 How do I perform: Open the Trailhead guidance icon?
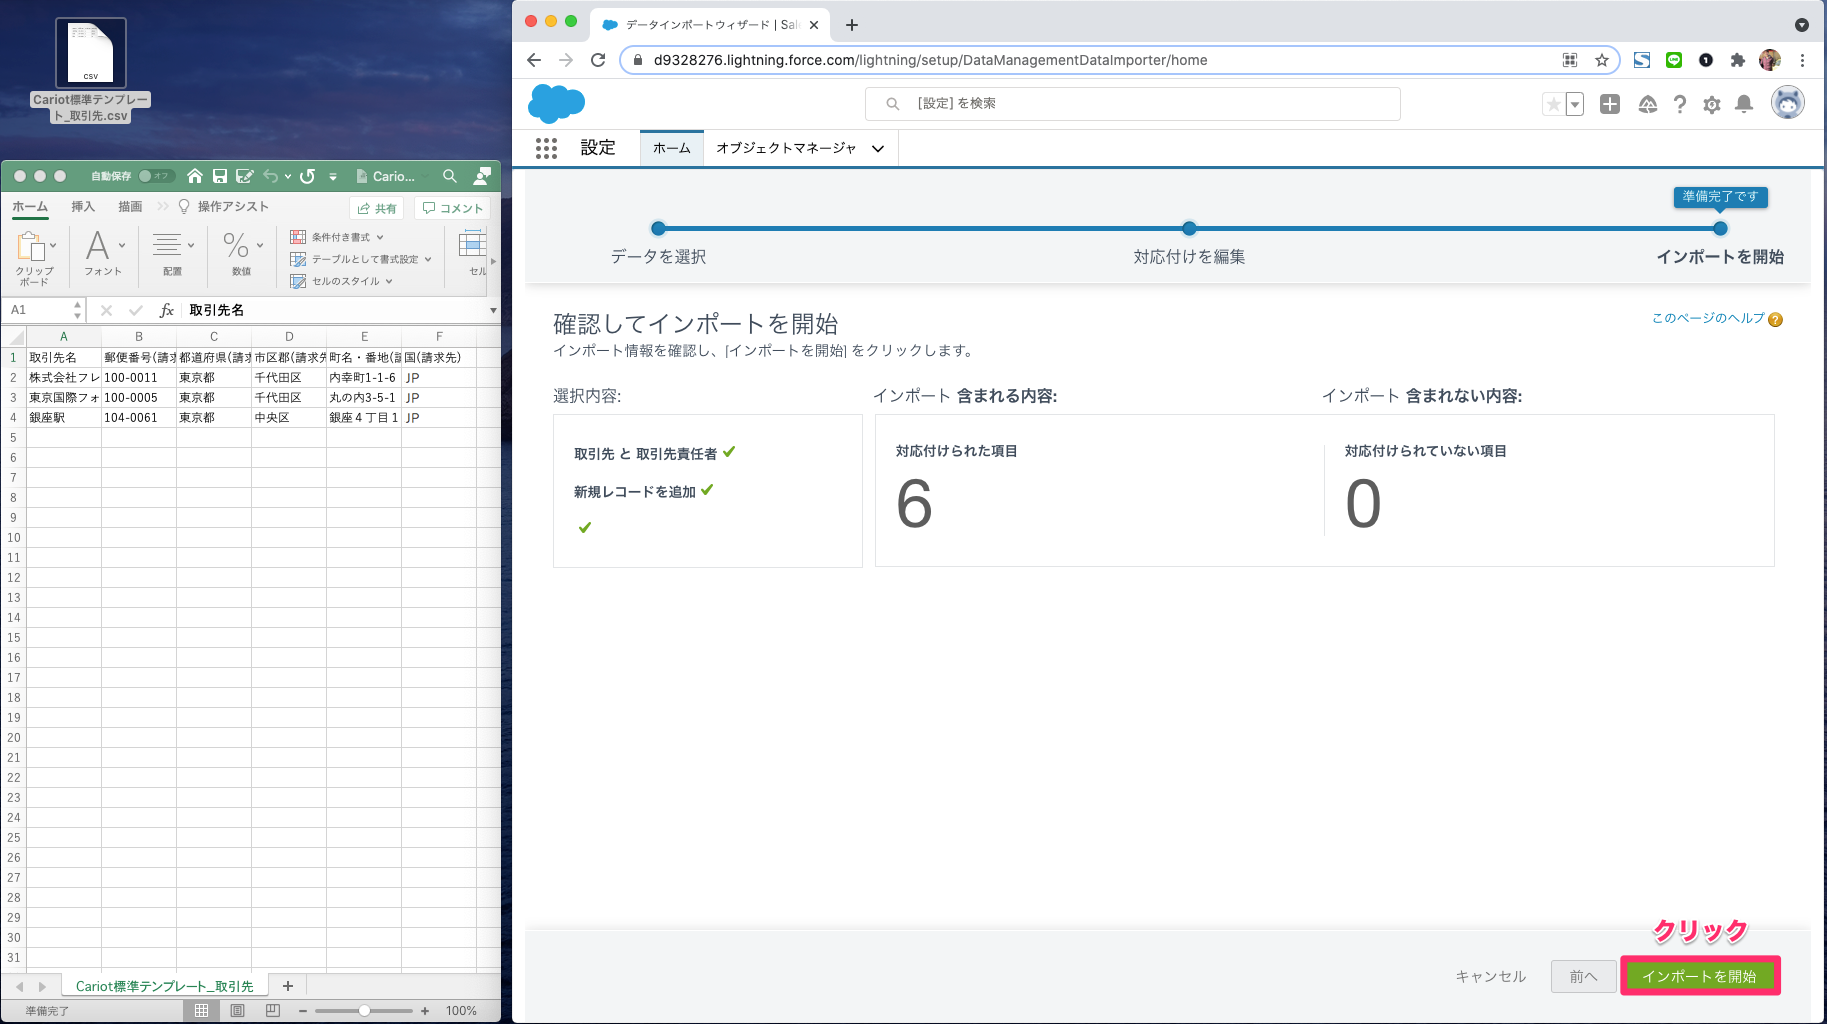tap(1648, 104)
